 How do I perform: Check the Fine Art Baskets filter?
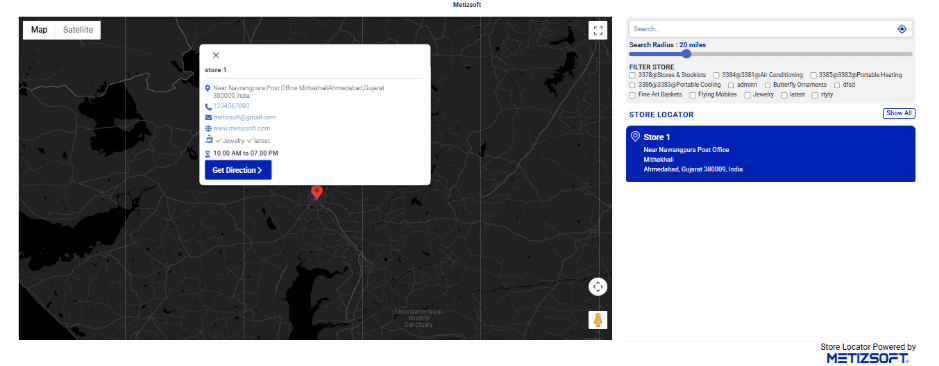click(x=632, y=95)
